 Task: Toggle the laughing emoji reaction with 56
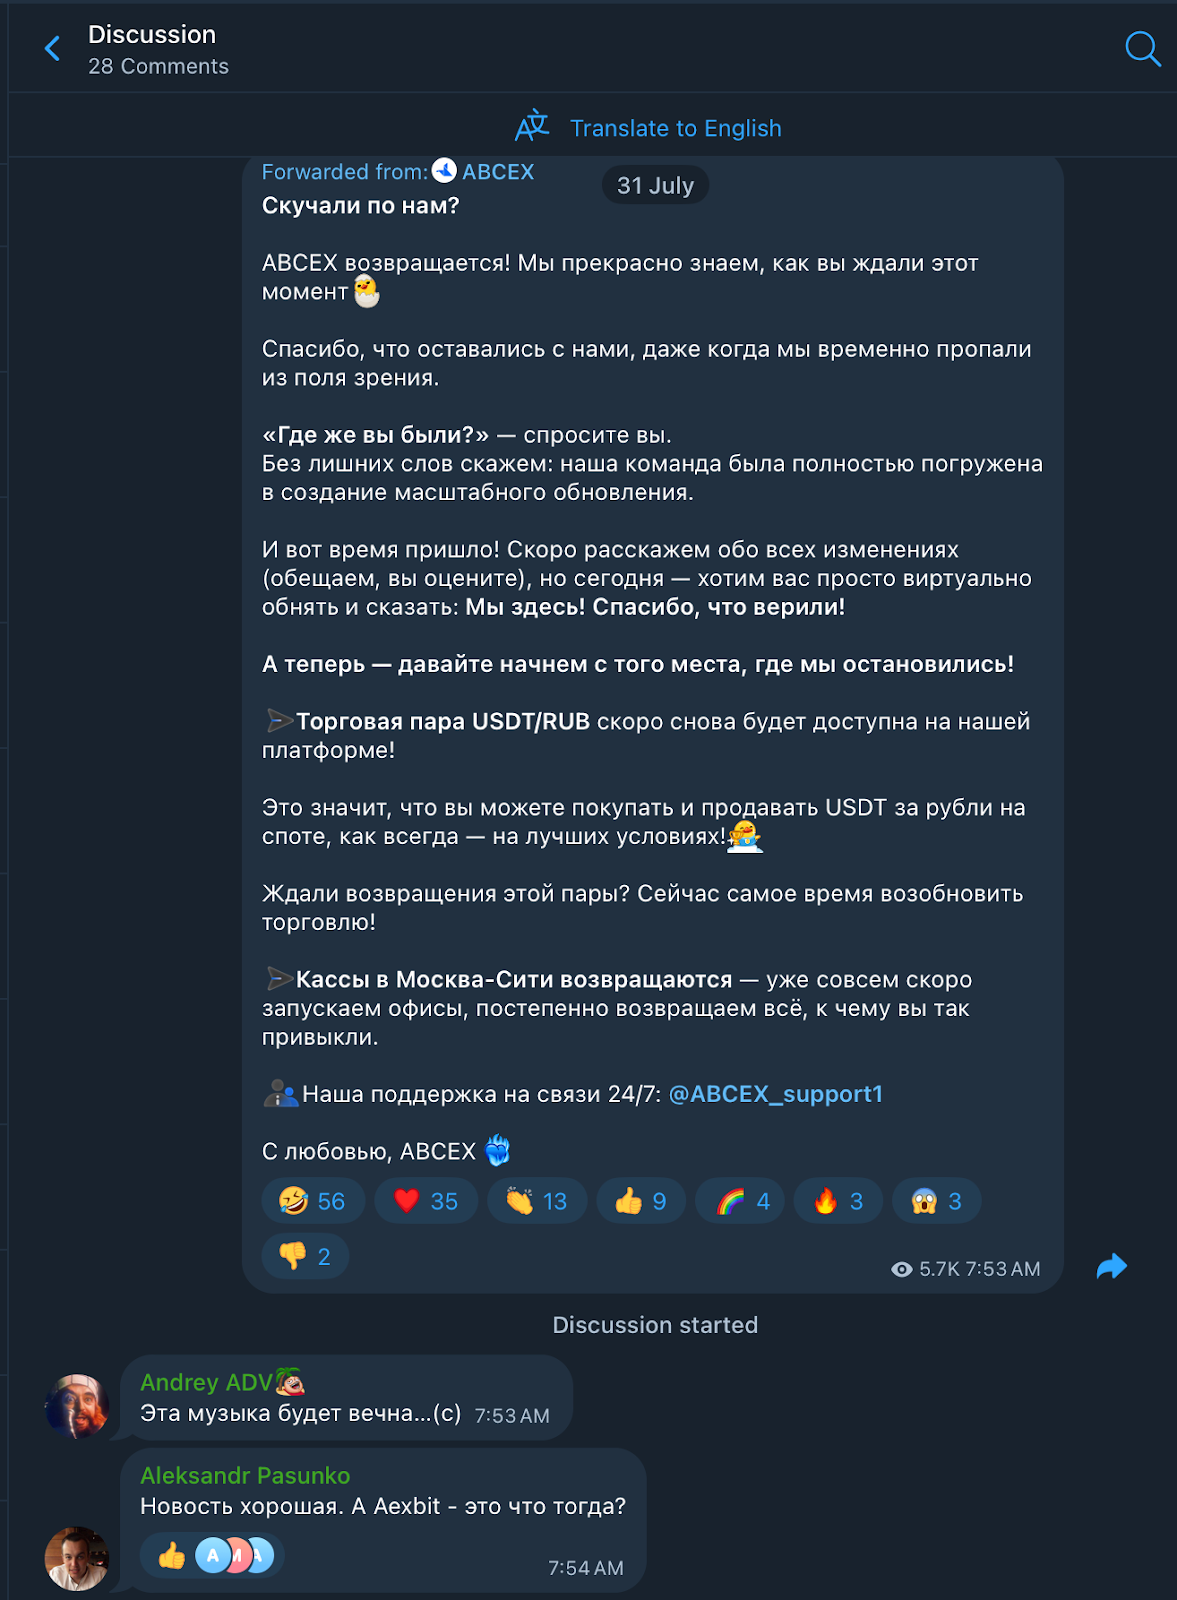tap(313, 1201)
